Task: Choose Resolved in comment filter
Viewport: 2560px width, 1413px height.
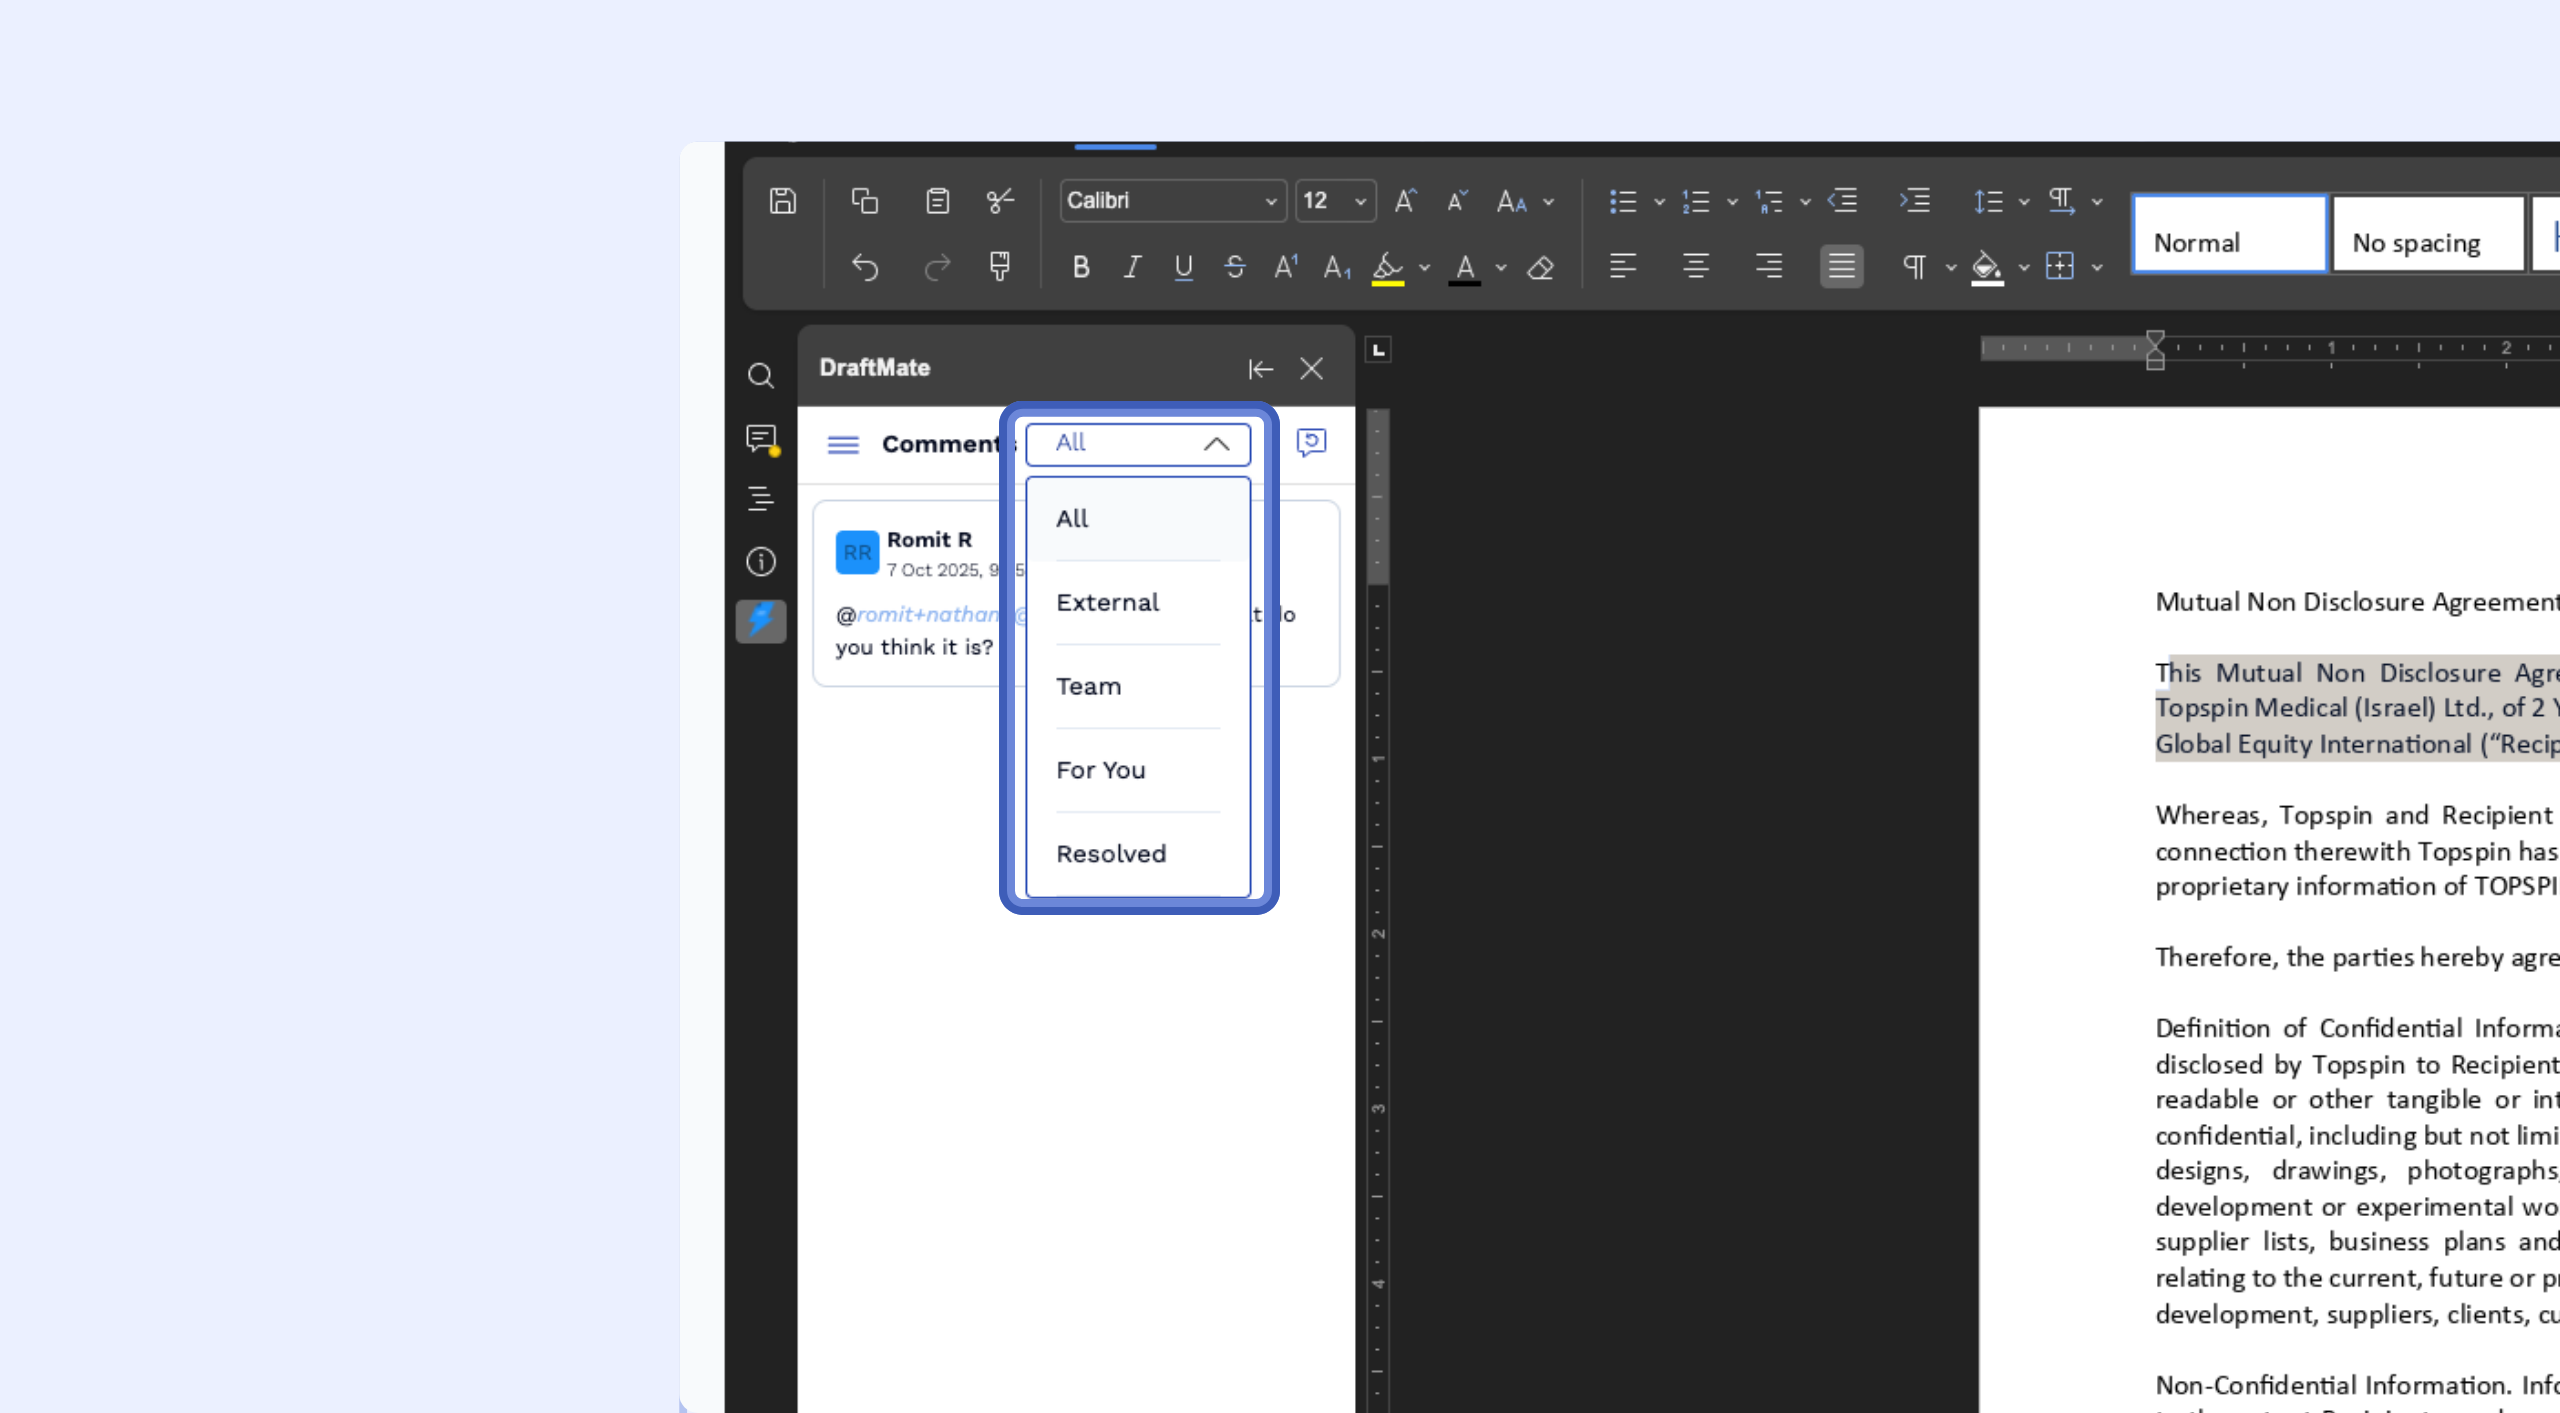Action: (x=1111, y=854)
